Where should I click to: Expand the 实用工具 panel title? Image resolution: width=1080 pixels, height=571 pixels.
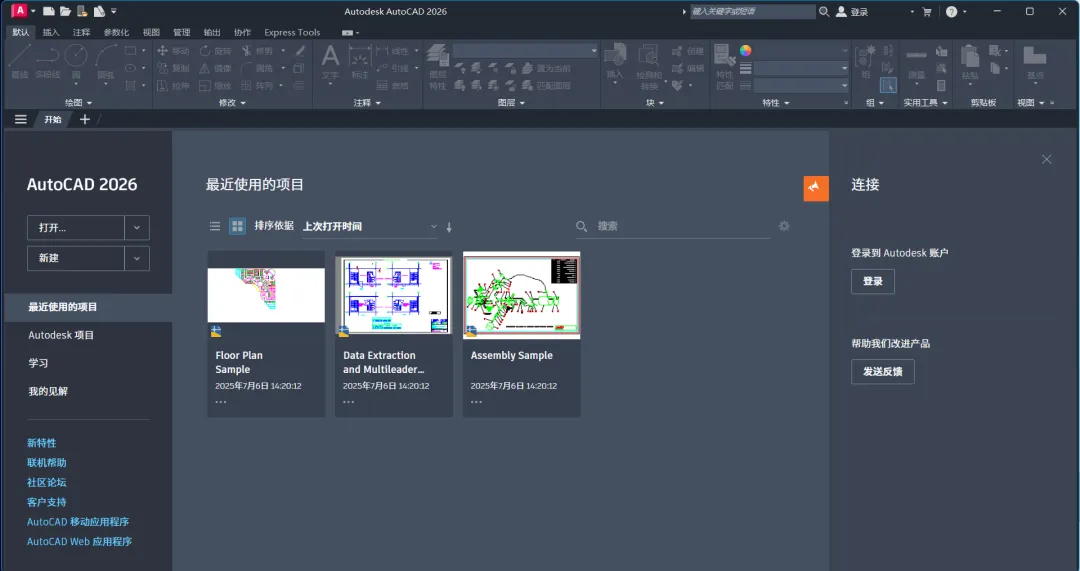925,103
